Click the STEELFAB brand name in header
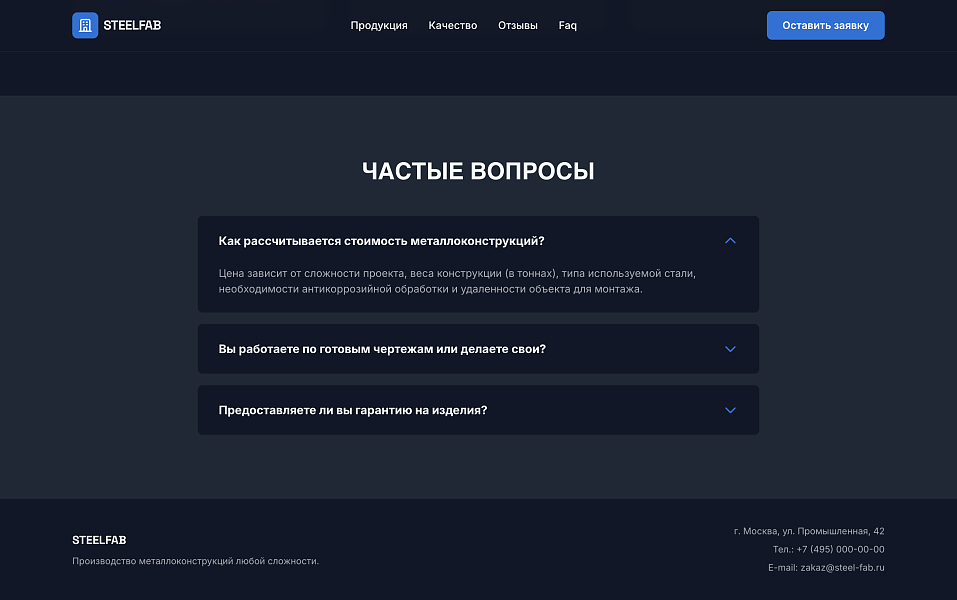The height and width of the screenshot is (600, 957). (132, 25)
